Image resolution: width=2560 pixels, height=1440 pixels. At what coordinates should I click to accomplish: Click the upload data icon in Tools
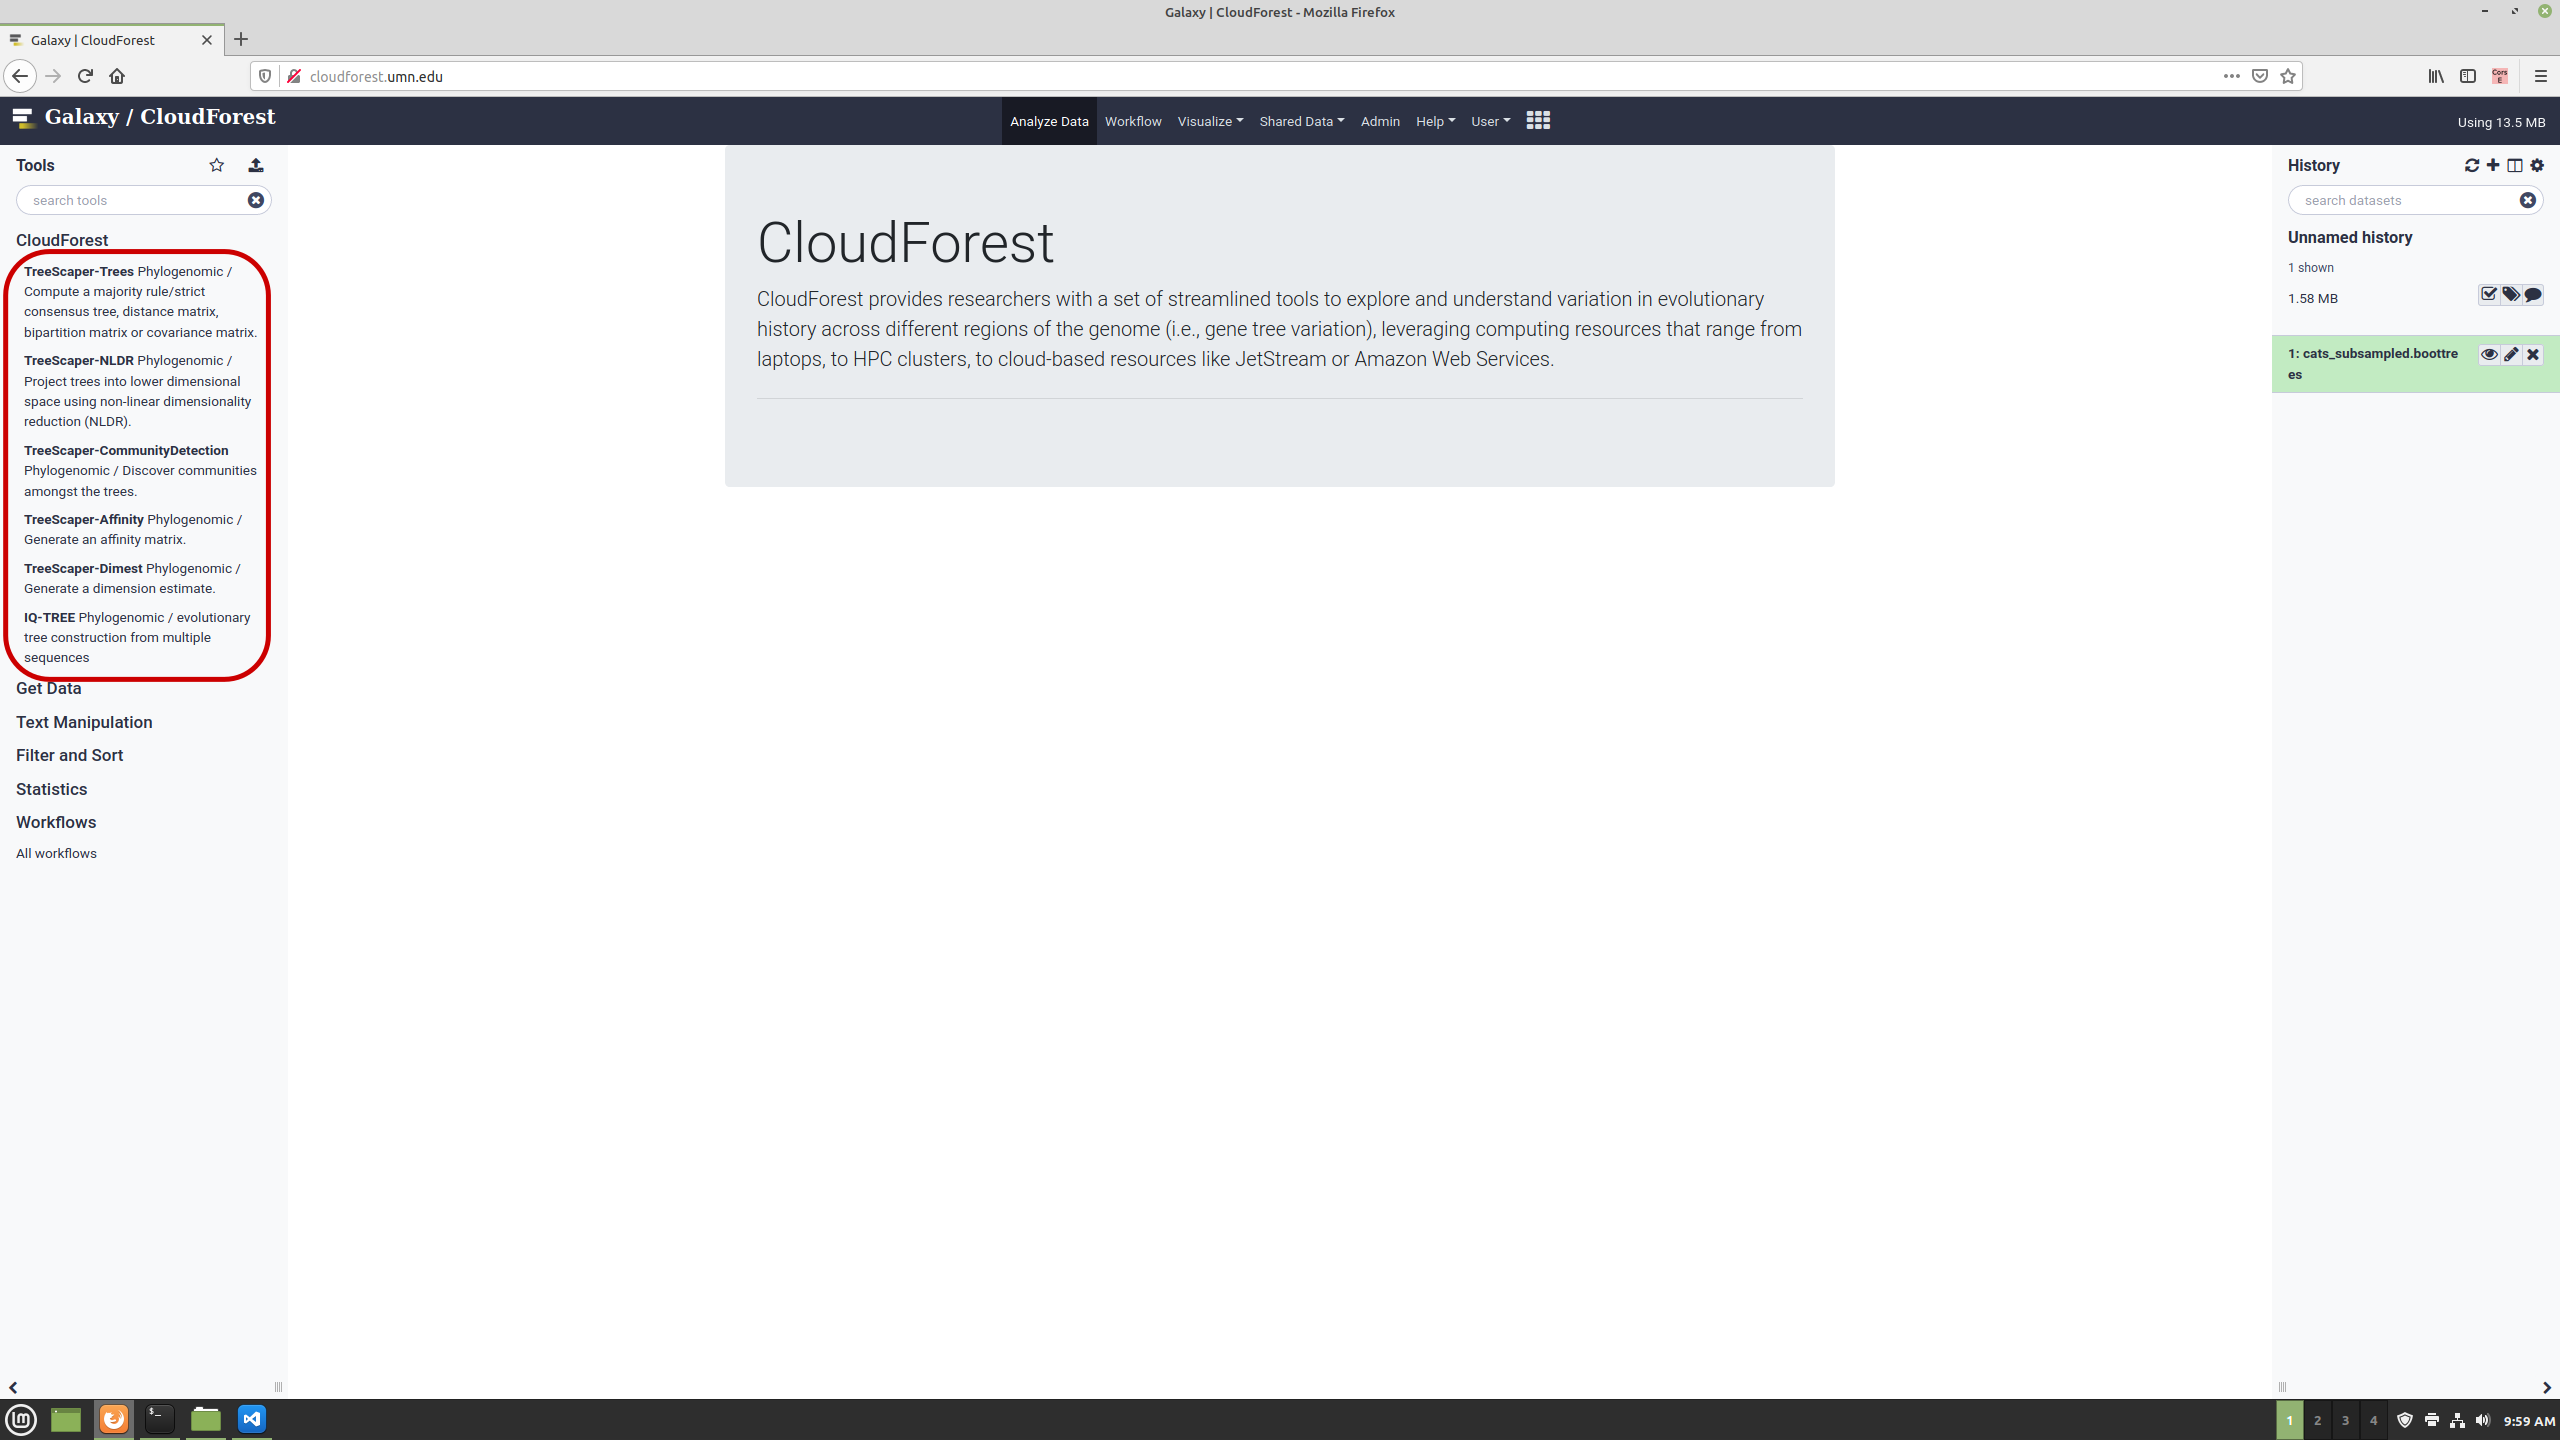click(256, 165)
